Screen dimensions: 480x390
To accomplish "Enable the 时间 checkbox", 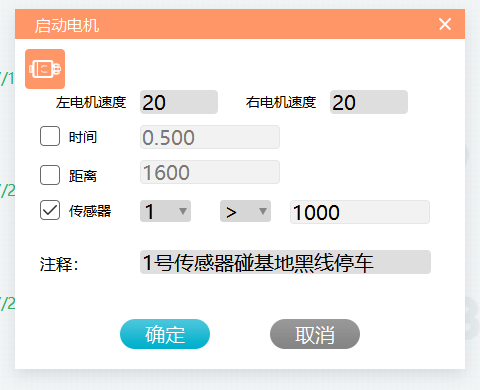I will pos(50,136).
